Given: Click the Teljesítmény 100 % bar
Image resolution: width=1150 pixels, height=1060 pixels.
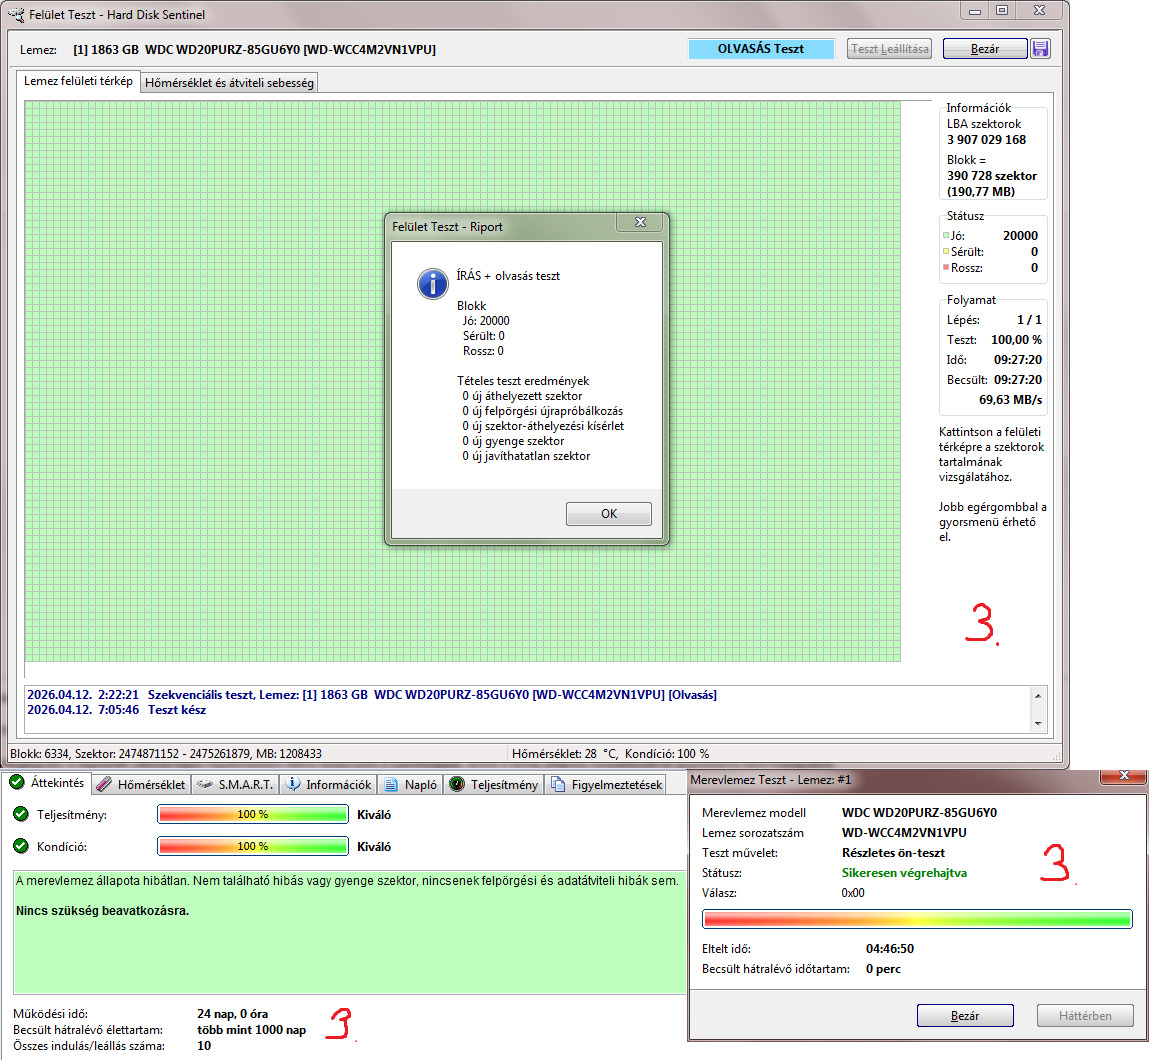Looking at the screenshot, I should point(253,814).
